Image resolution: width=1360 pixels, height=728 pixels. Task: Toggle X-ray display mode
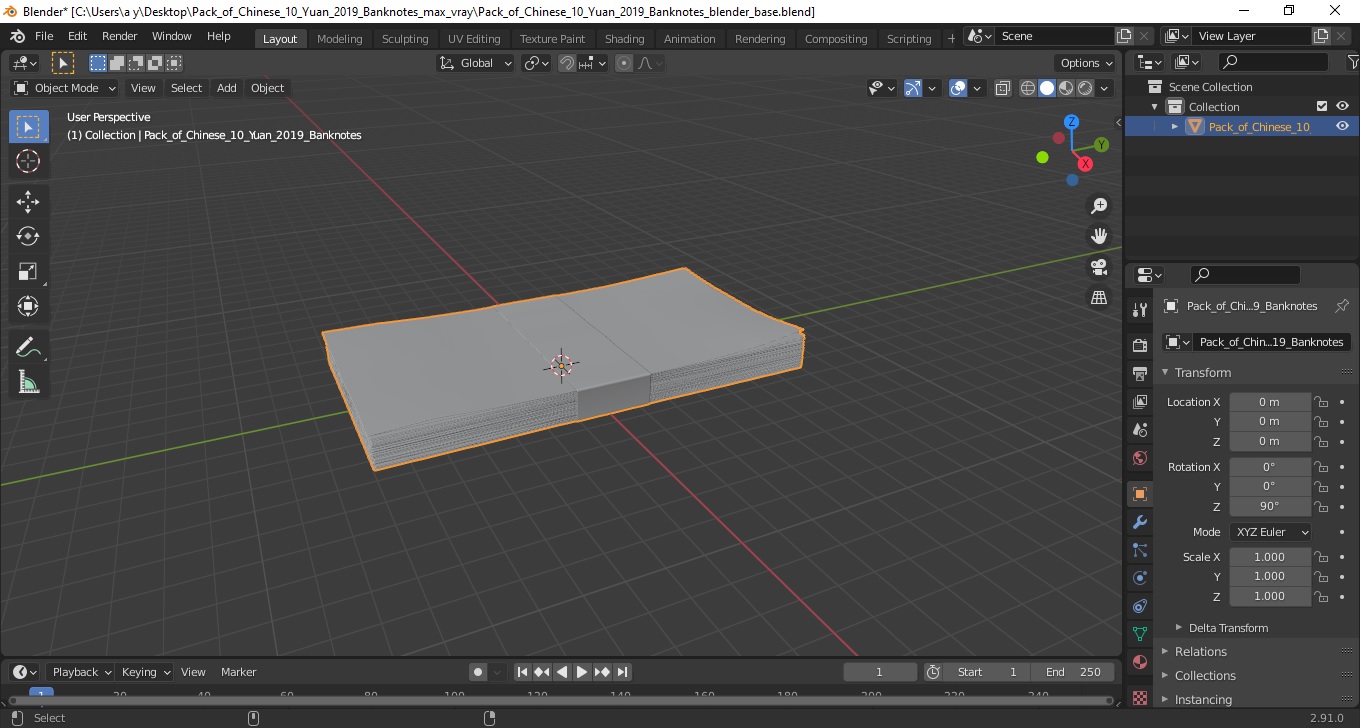[1003, 88]
